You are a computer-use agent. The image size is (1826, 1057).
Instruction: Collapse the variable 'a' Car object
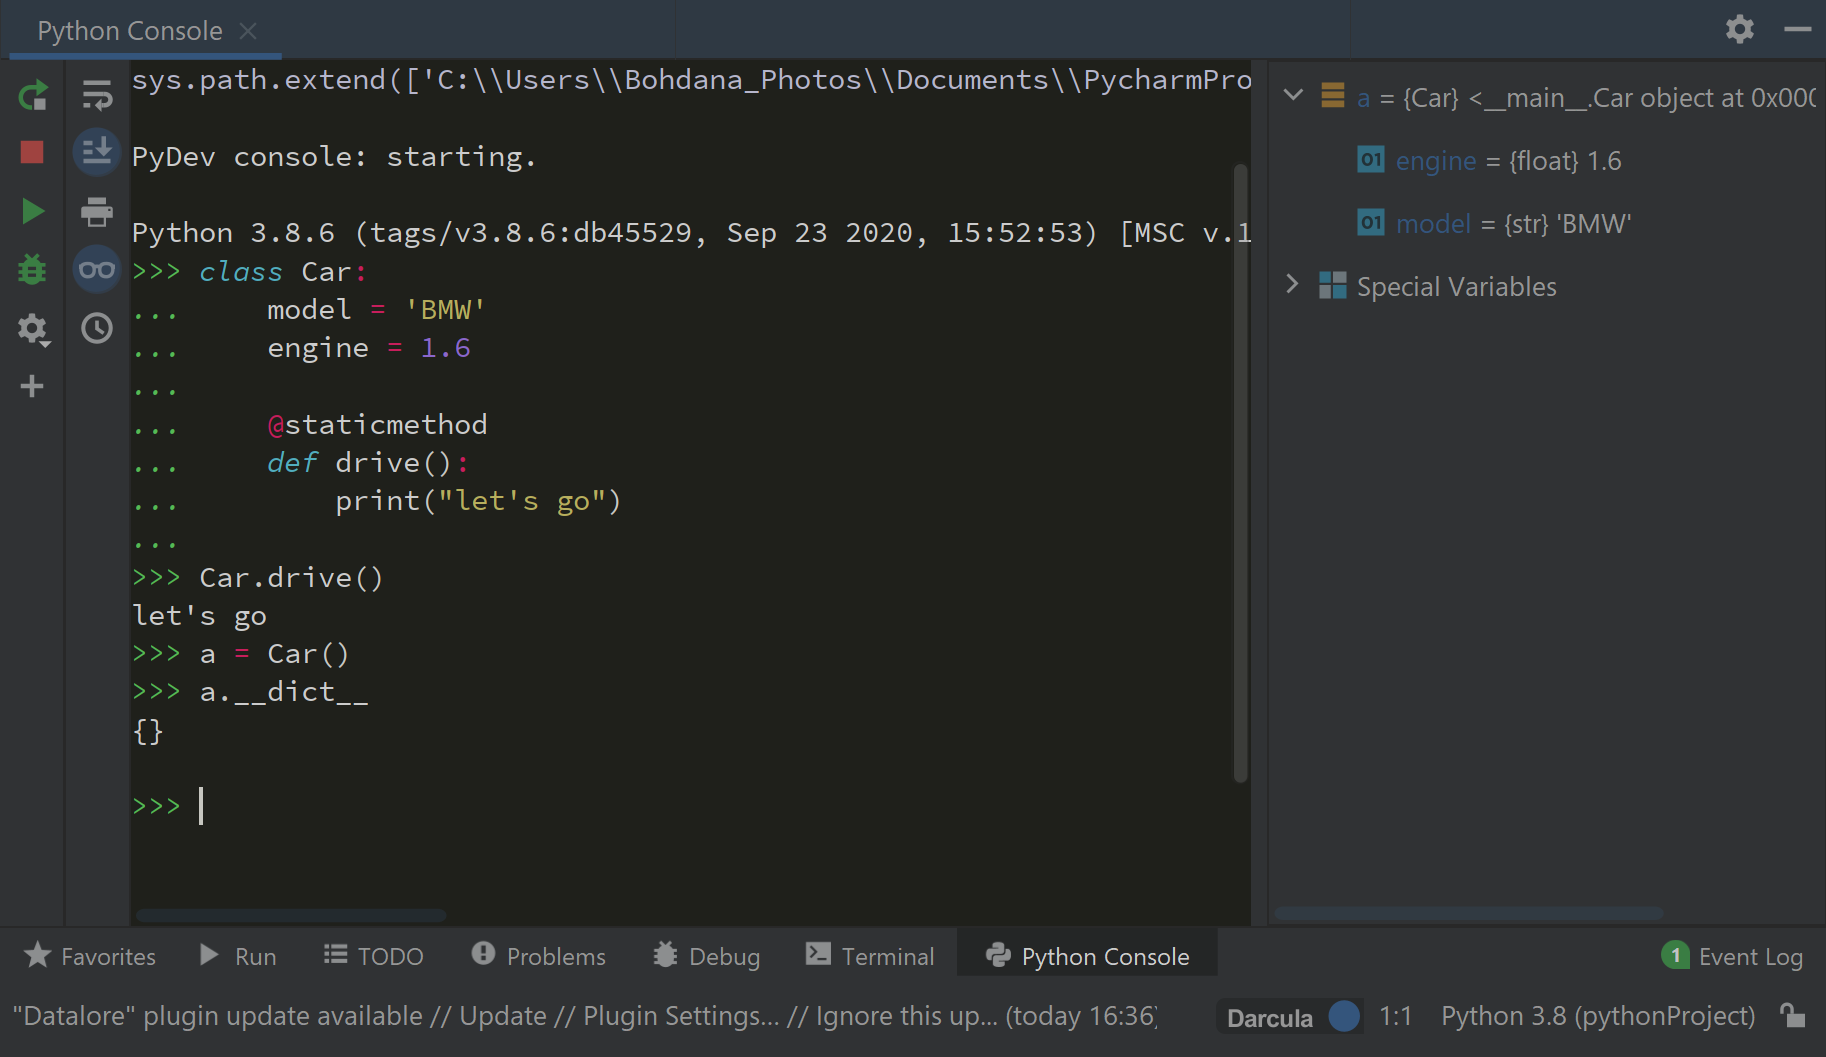pyautogui.click(x=1293, y=96)
